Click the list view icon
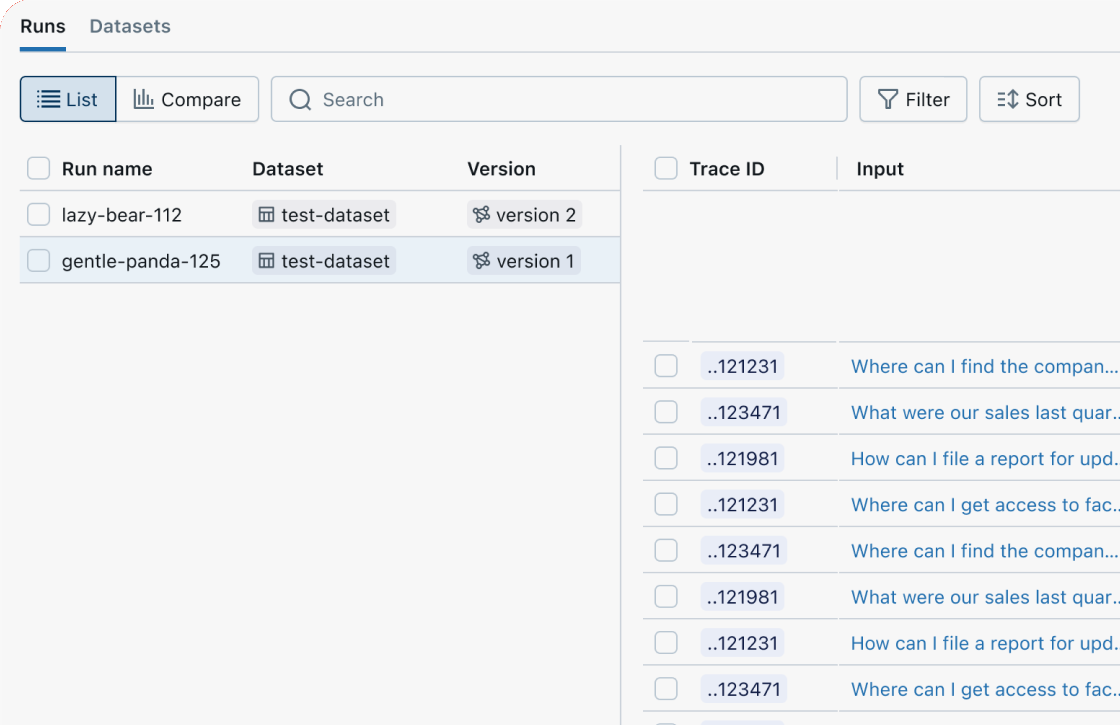Image resolution: width=1120 pixels, height=725 pixels. (48, 100)
